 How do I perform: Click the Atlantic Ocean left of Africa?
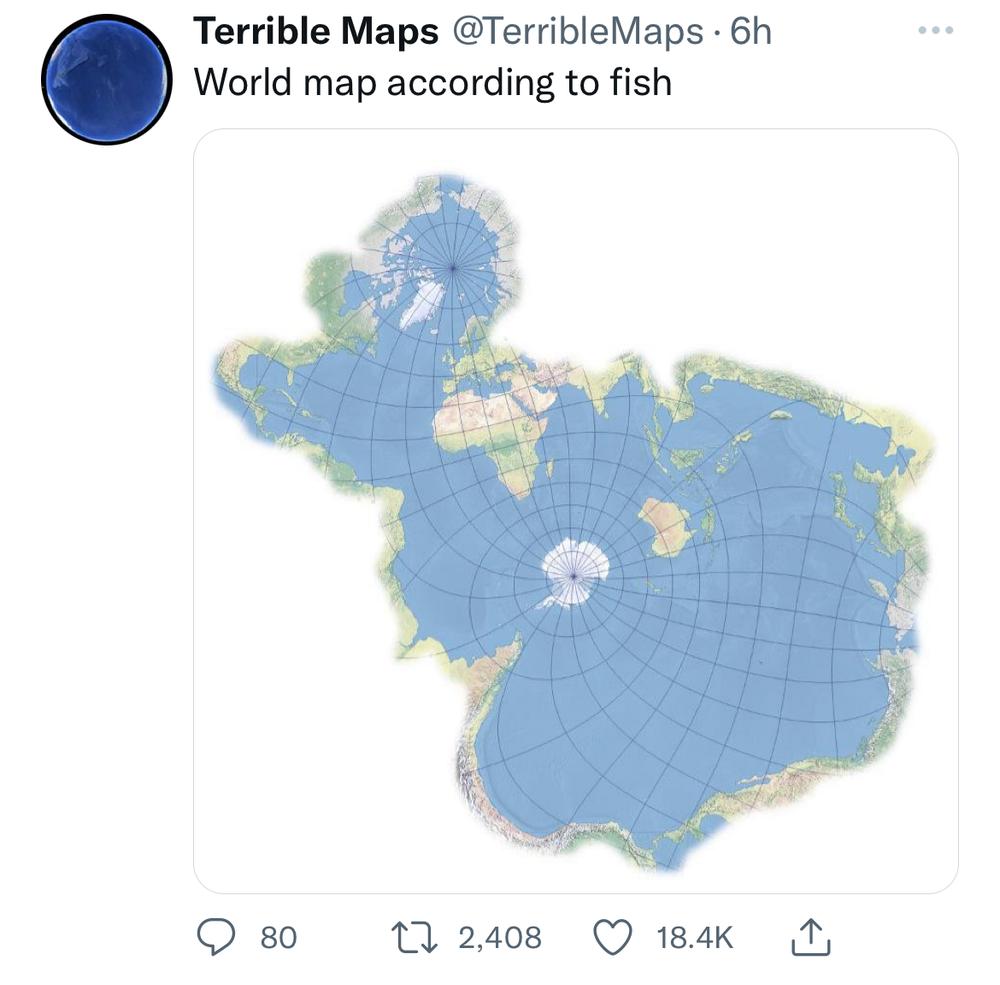coord(383,408)
